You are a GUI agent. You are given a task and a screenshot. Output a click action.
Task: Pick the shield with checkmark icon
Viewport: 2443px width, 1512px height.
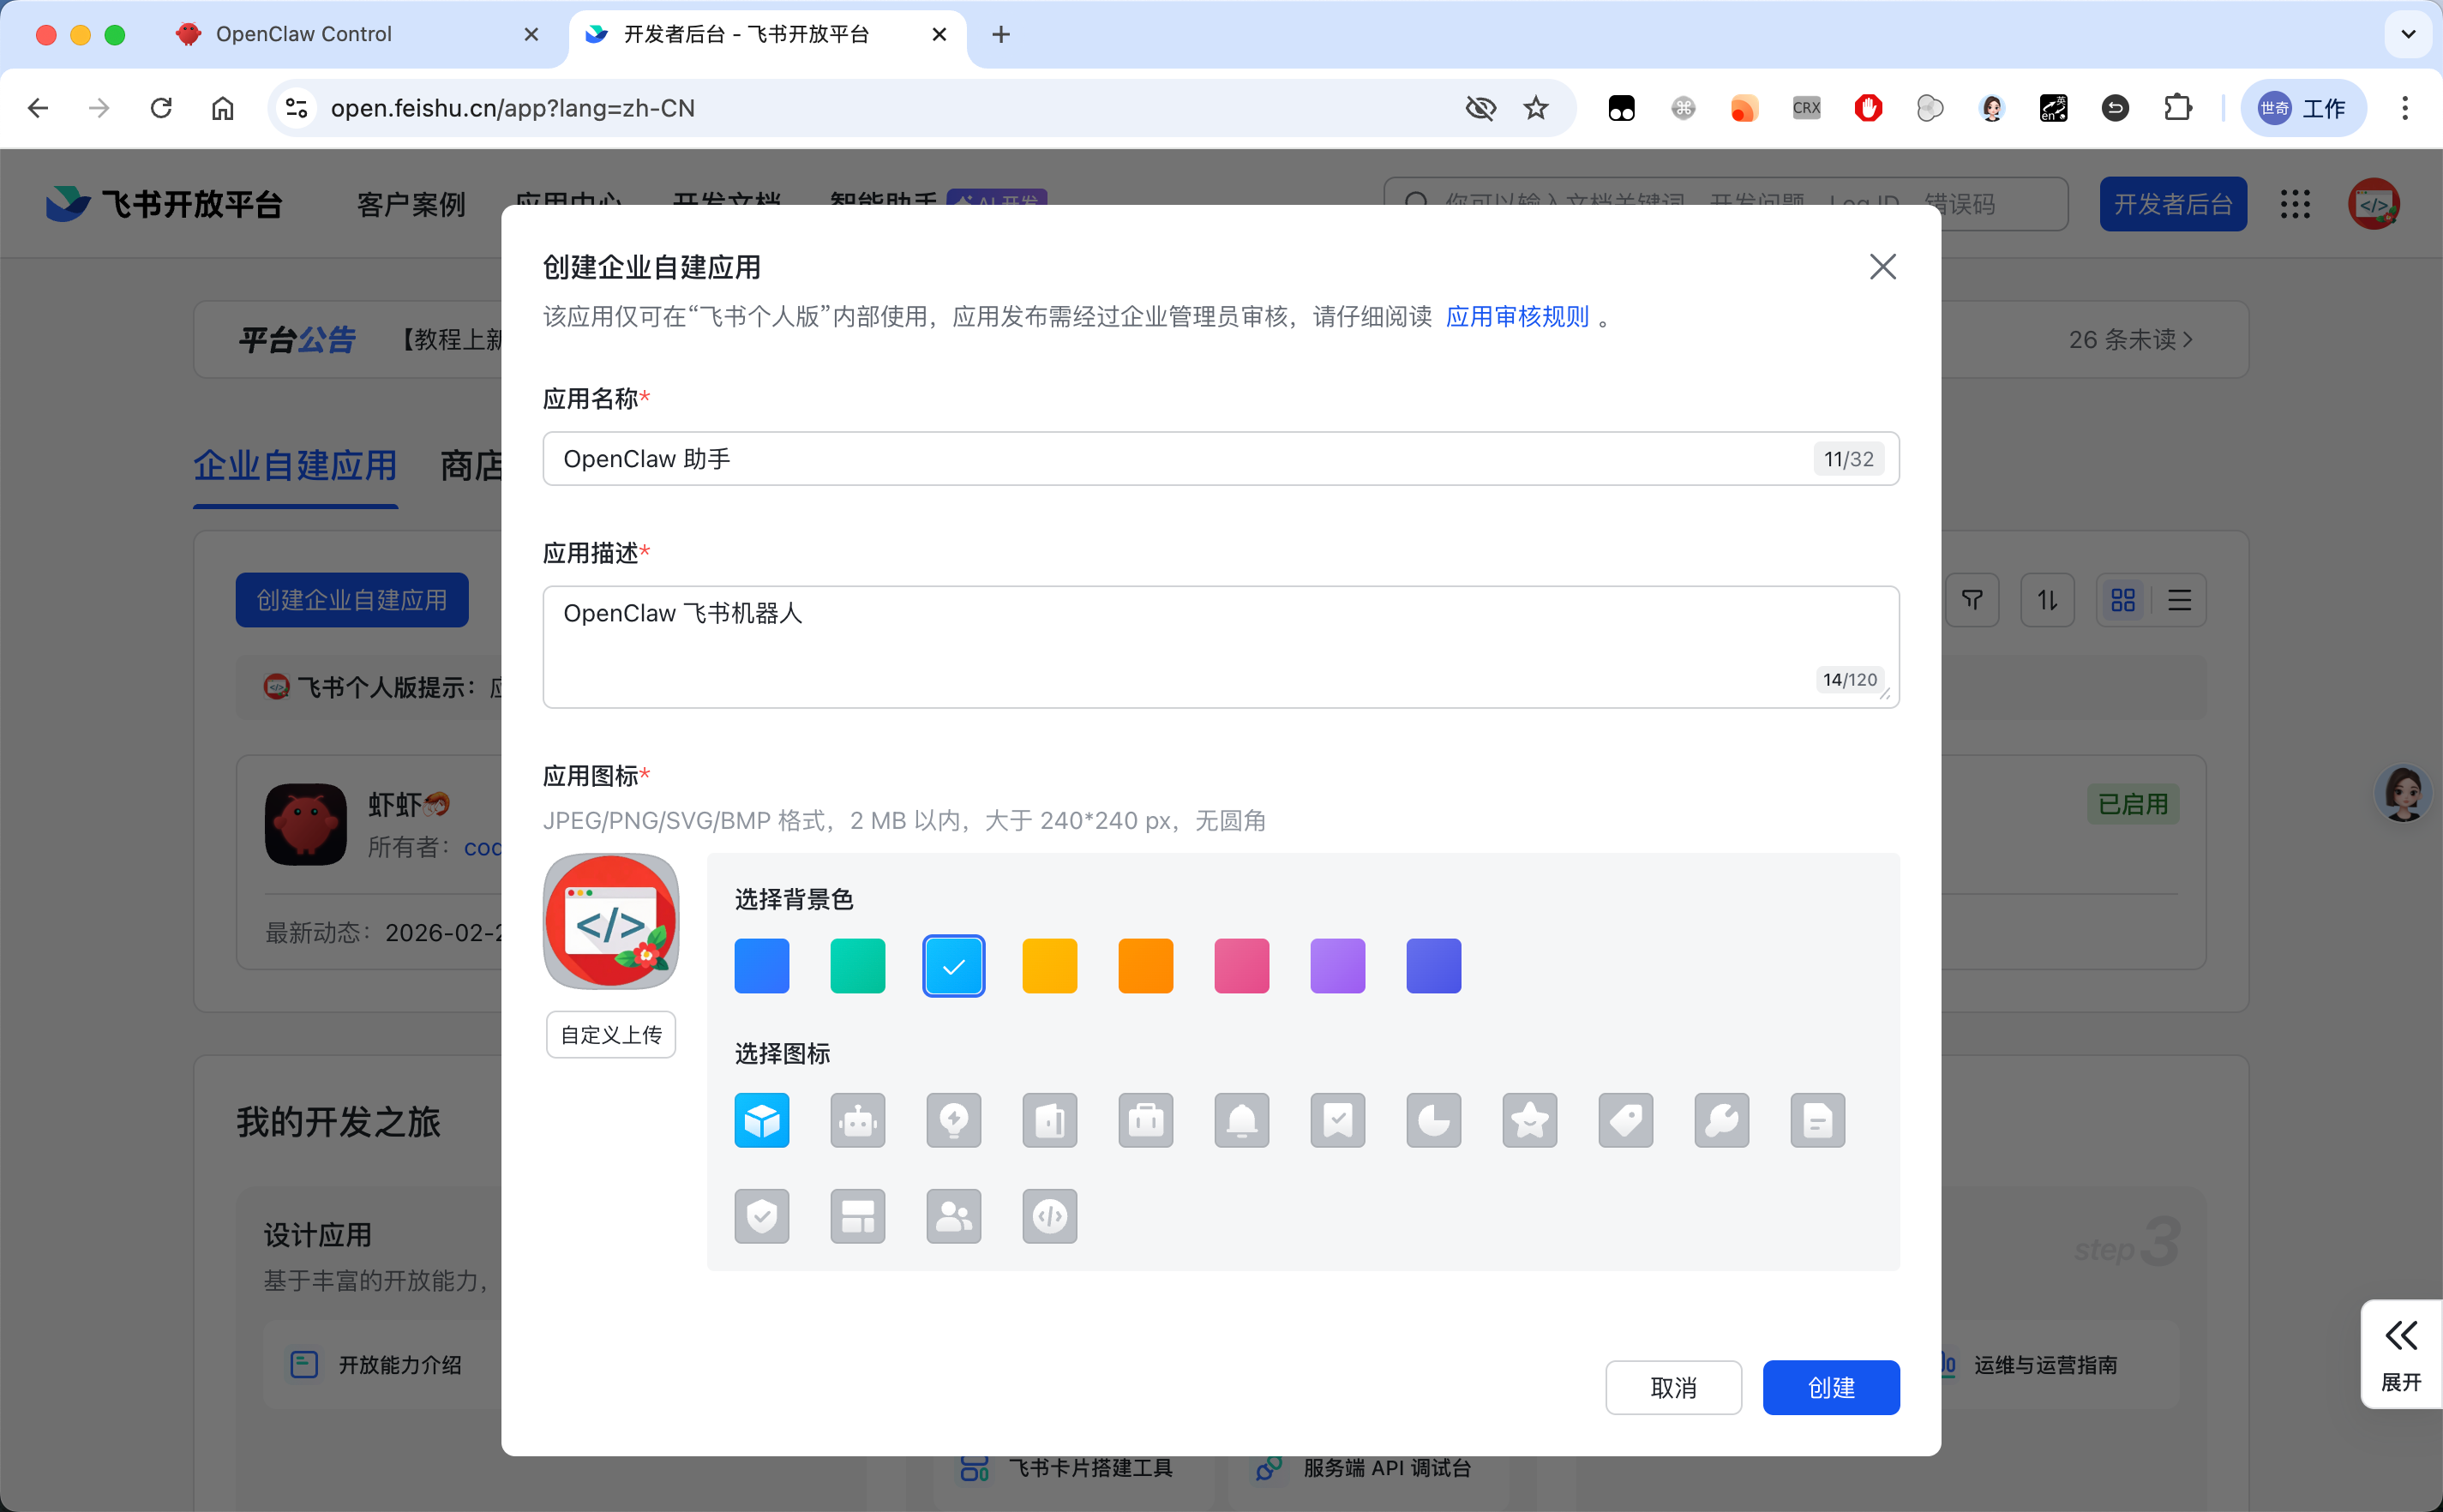click(762, 1216)
